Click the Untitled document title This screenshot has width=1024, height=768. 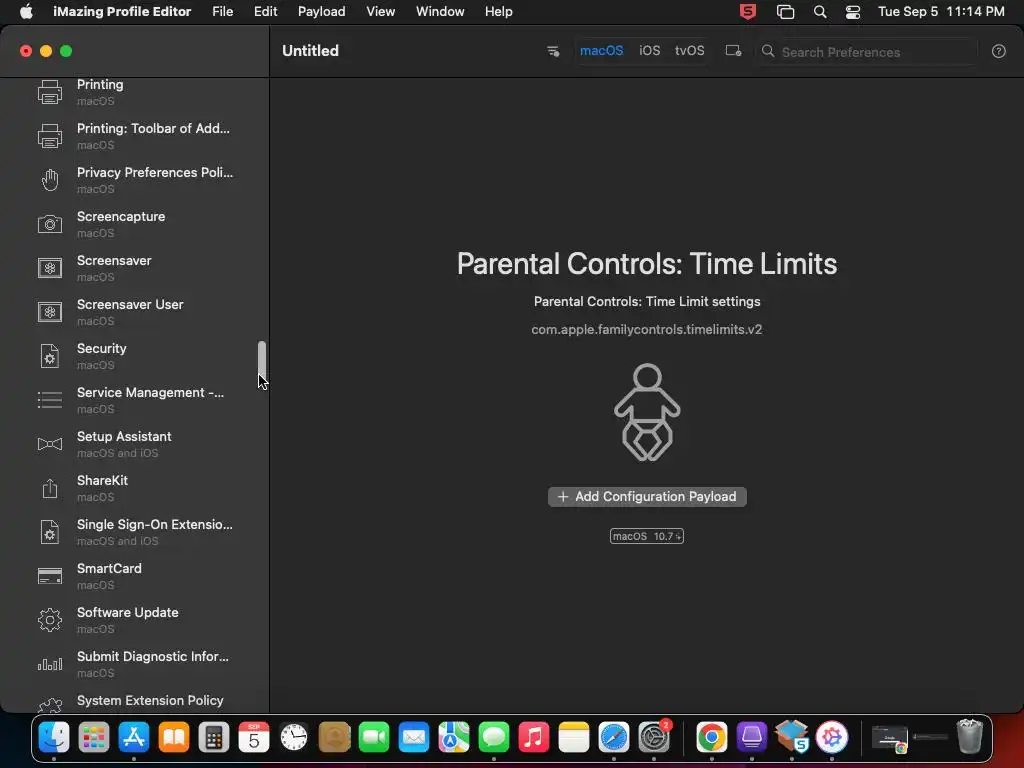[310, 50]
